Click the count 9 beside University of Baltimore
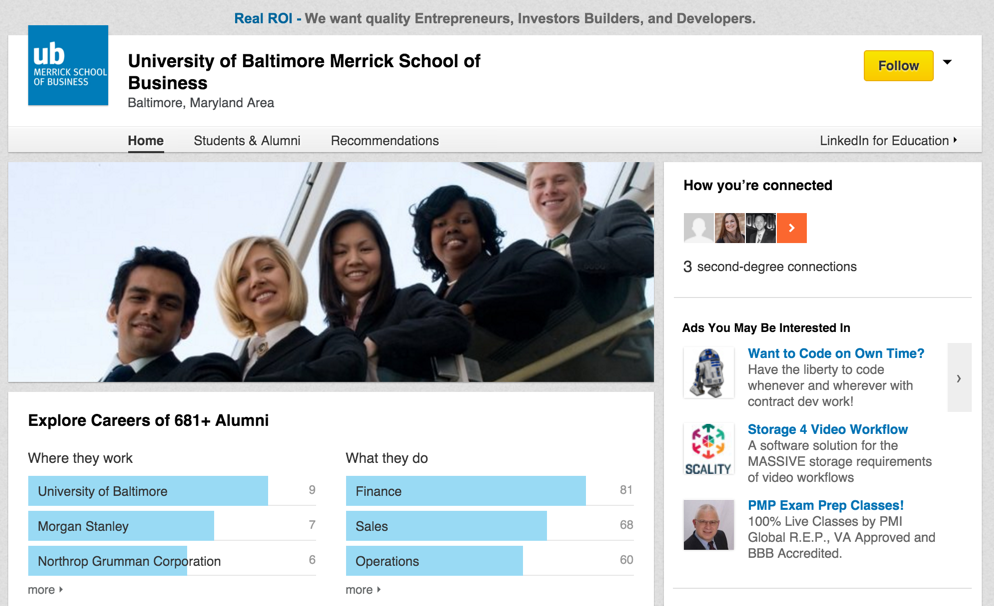 [312, 490]
